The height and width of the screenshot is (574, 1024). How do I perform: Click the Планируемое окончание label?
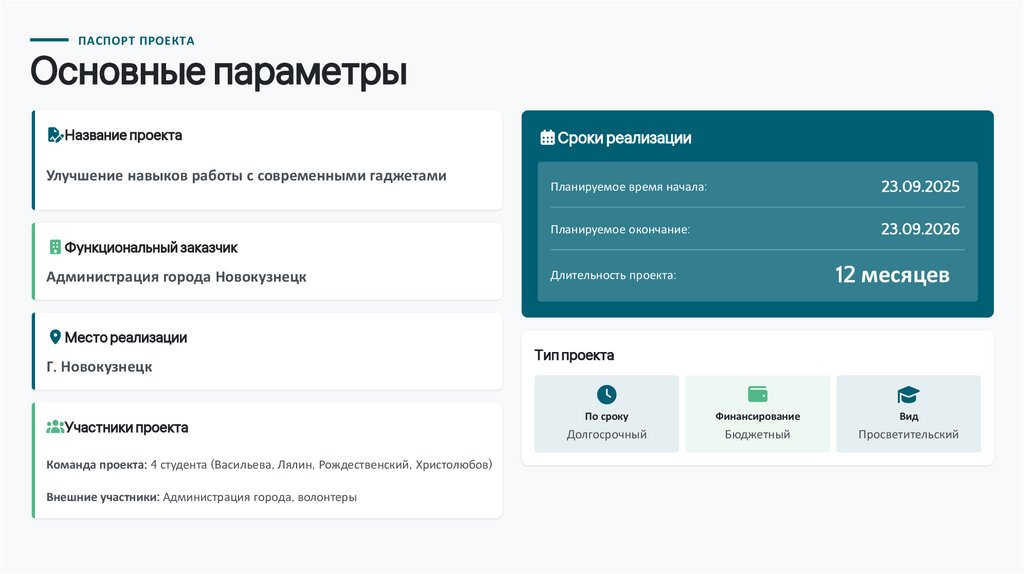[x=620, y=229]
